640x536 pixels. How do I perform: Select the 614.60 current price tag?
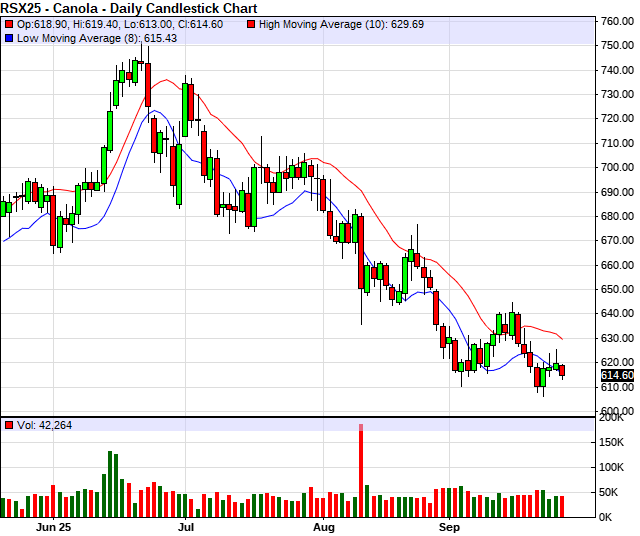coord(617,375)
